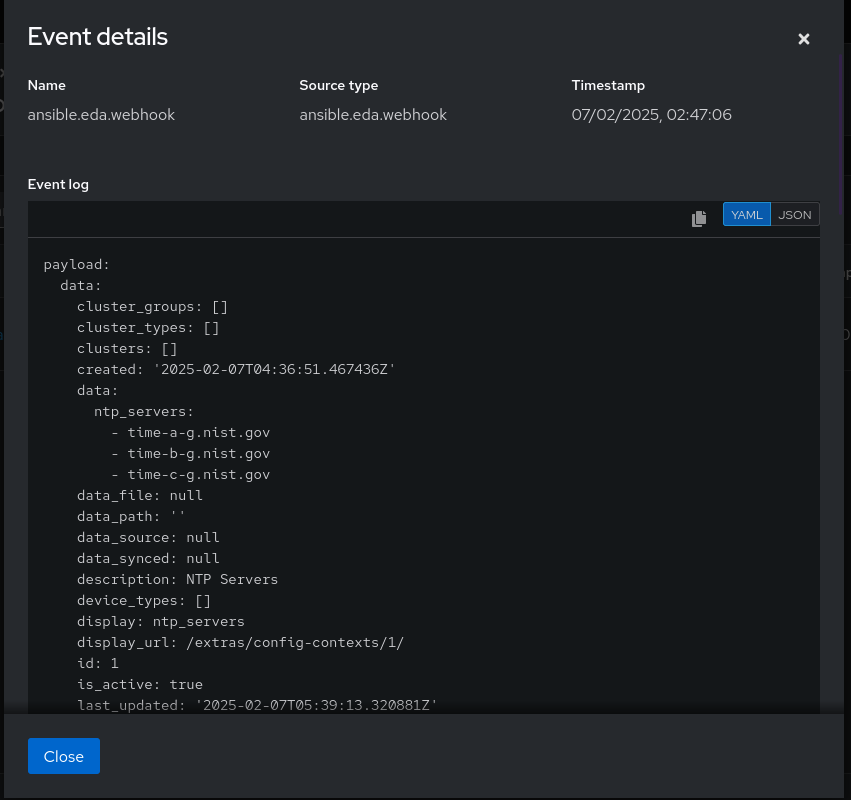The height and width of the screenshot is (800, 851).
Task: Select the timestamp value 07/02/2025, 02:47:06
Action: 651,115
